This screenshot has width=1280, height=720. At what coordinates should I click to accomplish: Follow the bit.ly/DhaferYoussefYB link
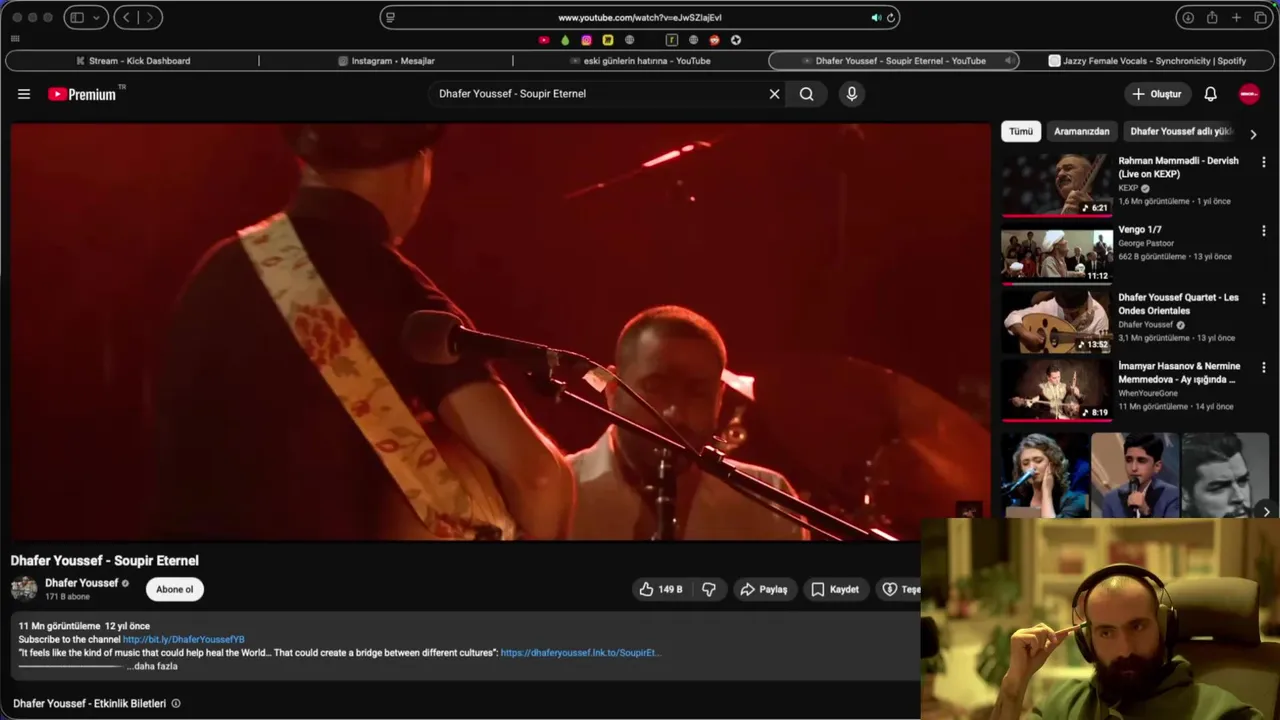coord(183,639)
